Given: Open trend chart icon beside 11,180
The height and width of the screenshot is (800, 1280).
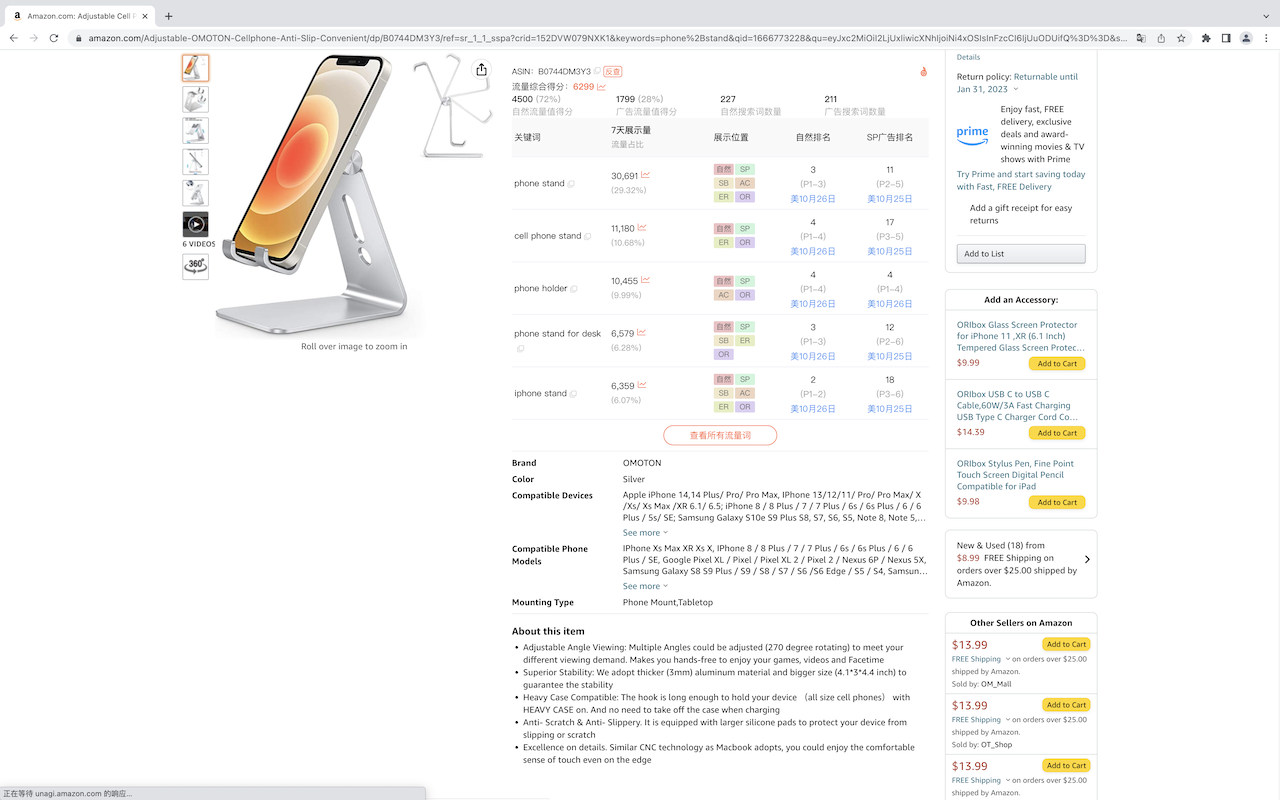Looking at the screenshot, I should tap(641, 228).
